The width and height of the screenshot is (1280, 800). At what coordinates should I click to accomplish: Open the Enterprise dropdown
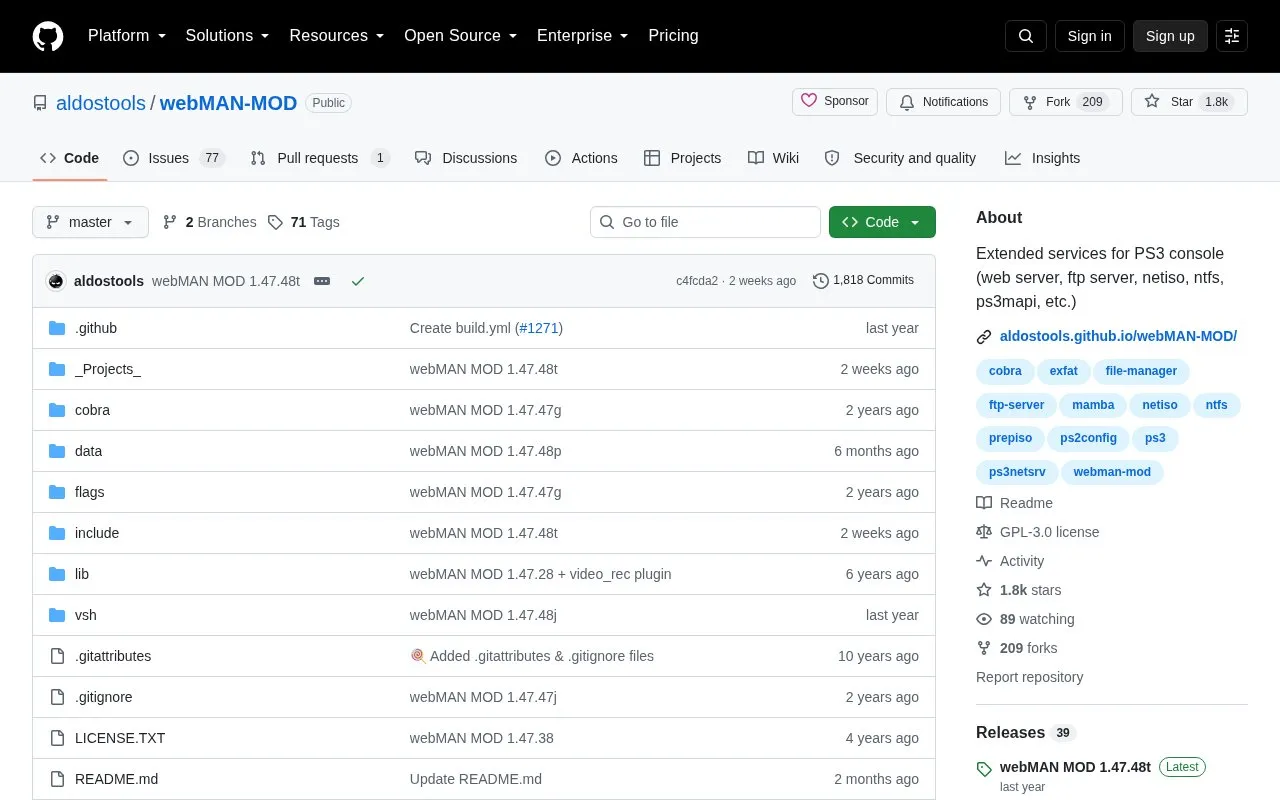(x=583, y=36)
